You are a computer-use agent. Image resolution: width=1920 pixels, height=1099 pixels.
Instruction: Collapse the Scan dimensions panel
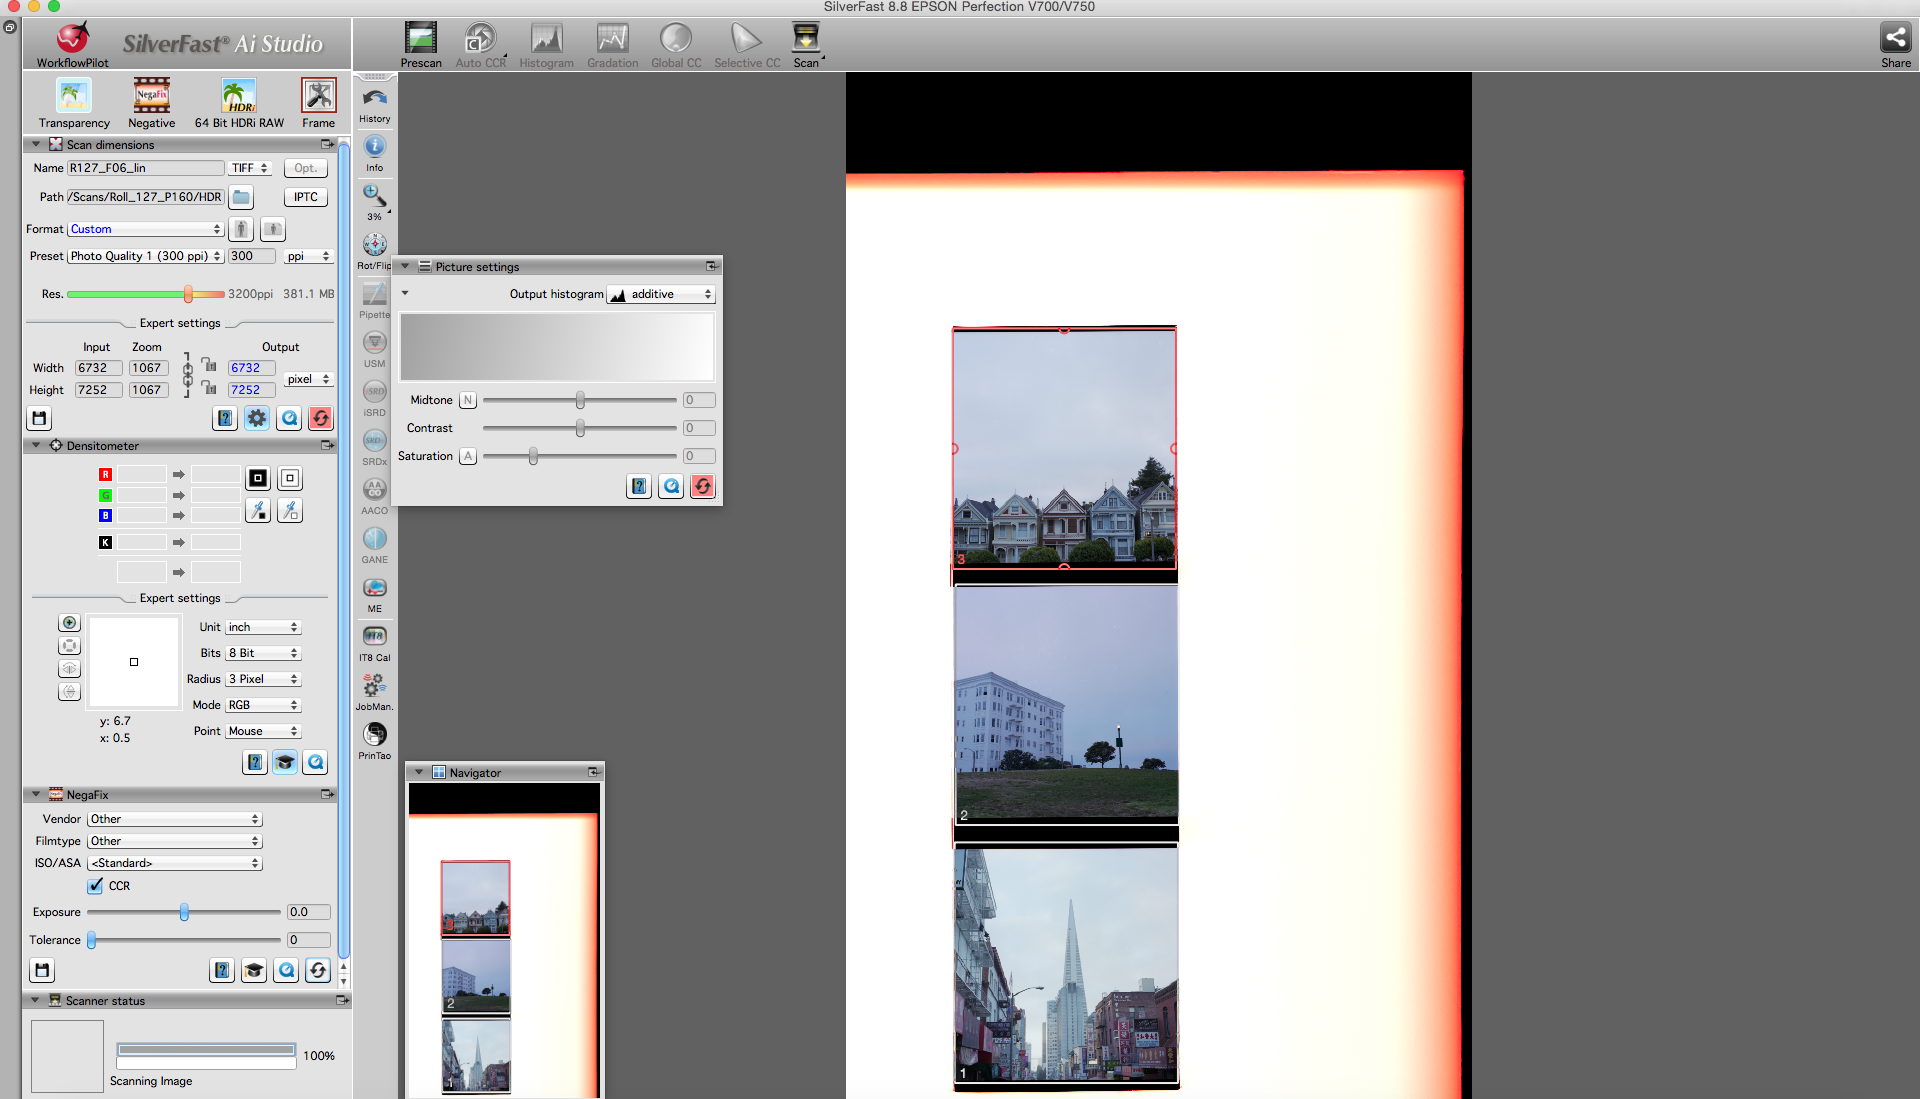tap(36, 144)
